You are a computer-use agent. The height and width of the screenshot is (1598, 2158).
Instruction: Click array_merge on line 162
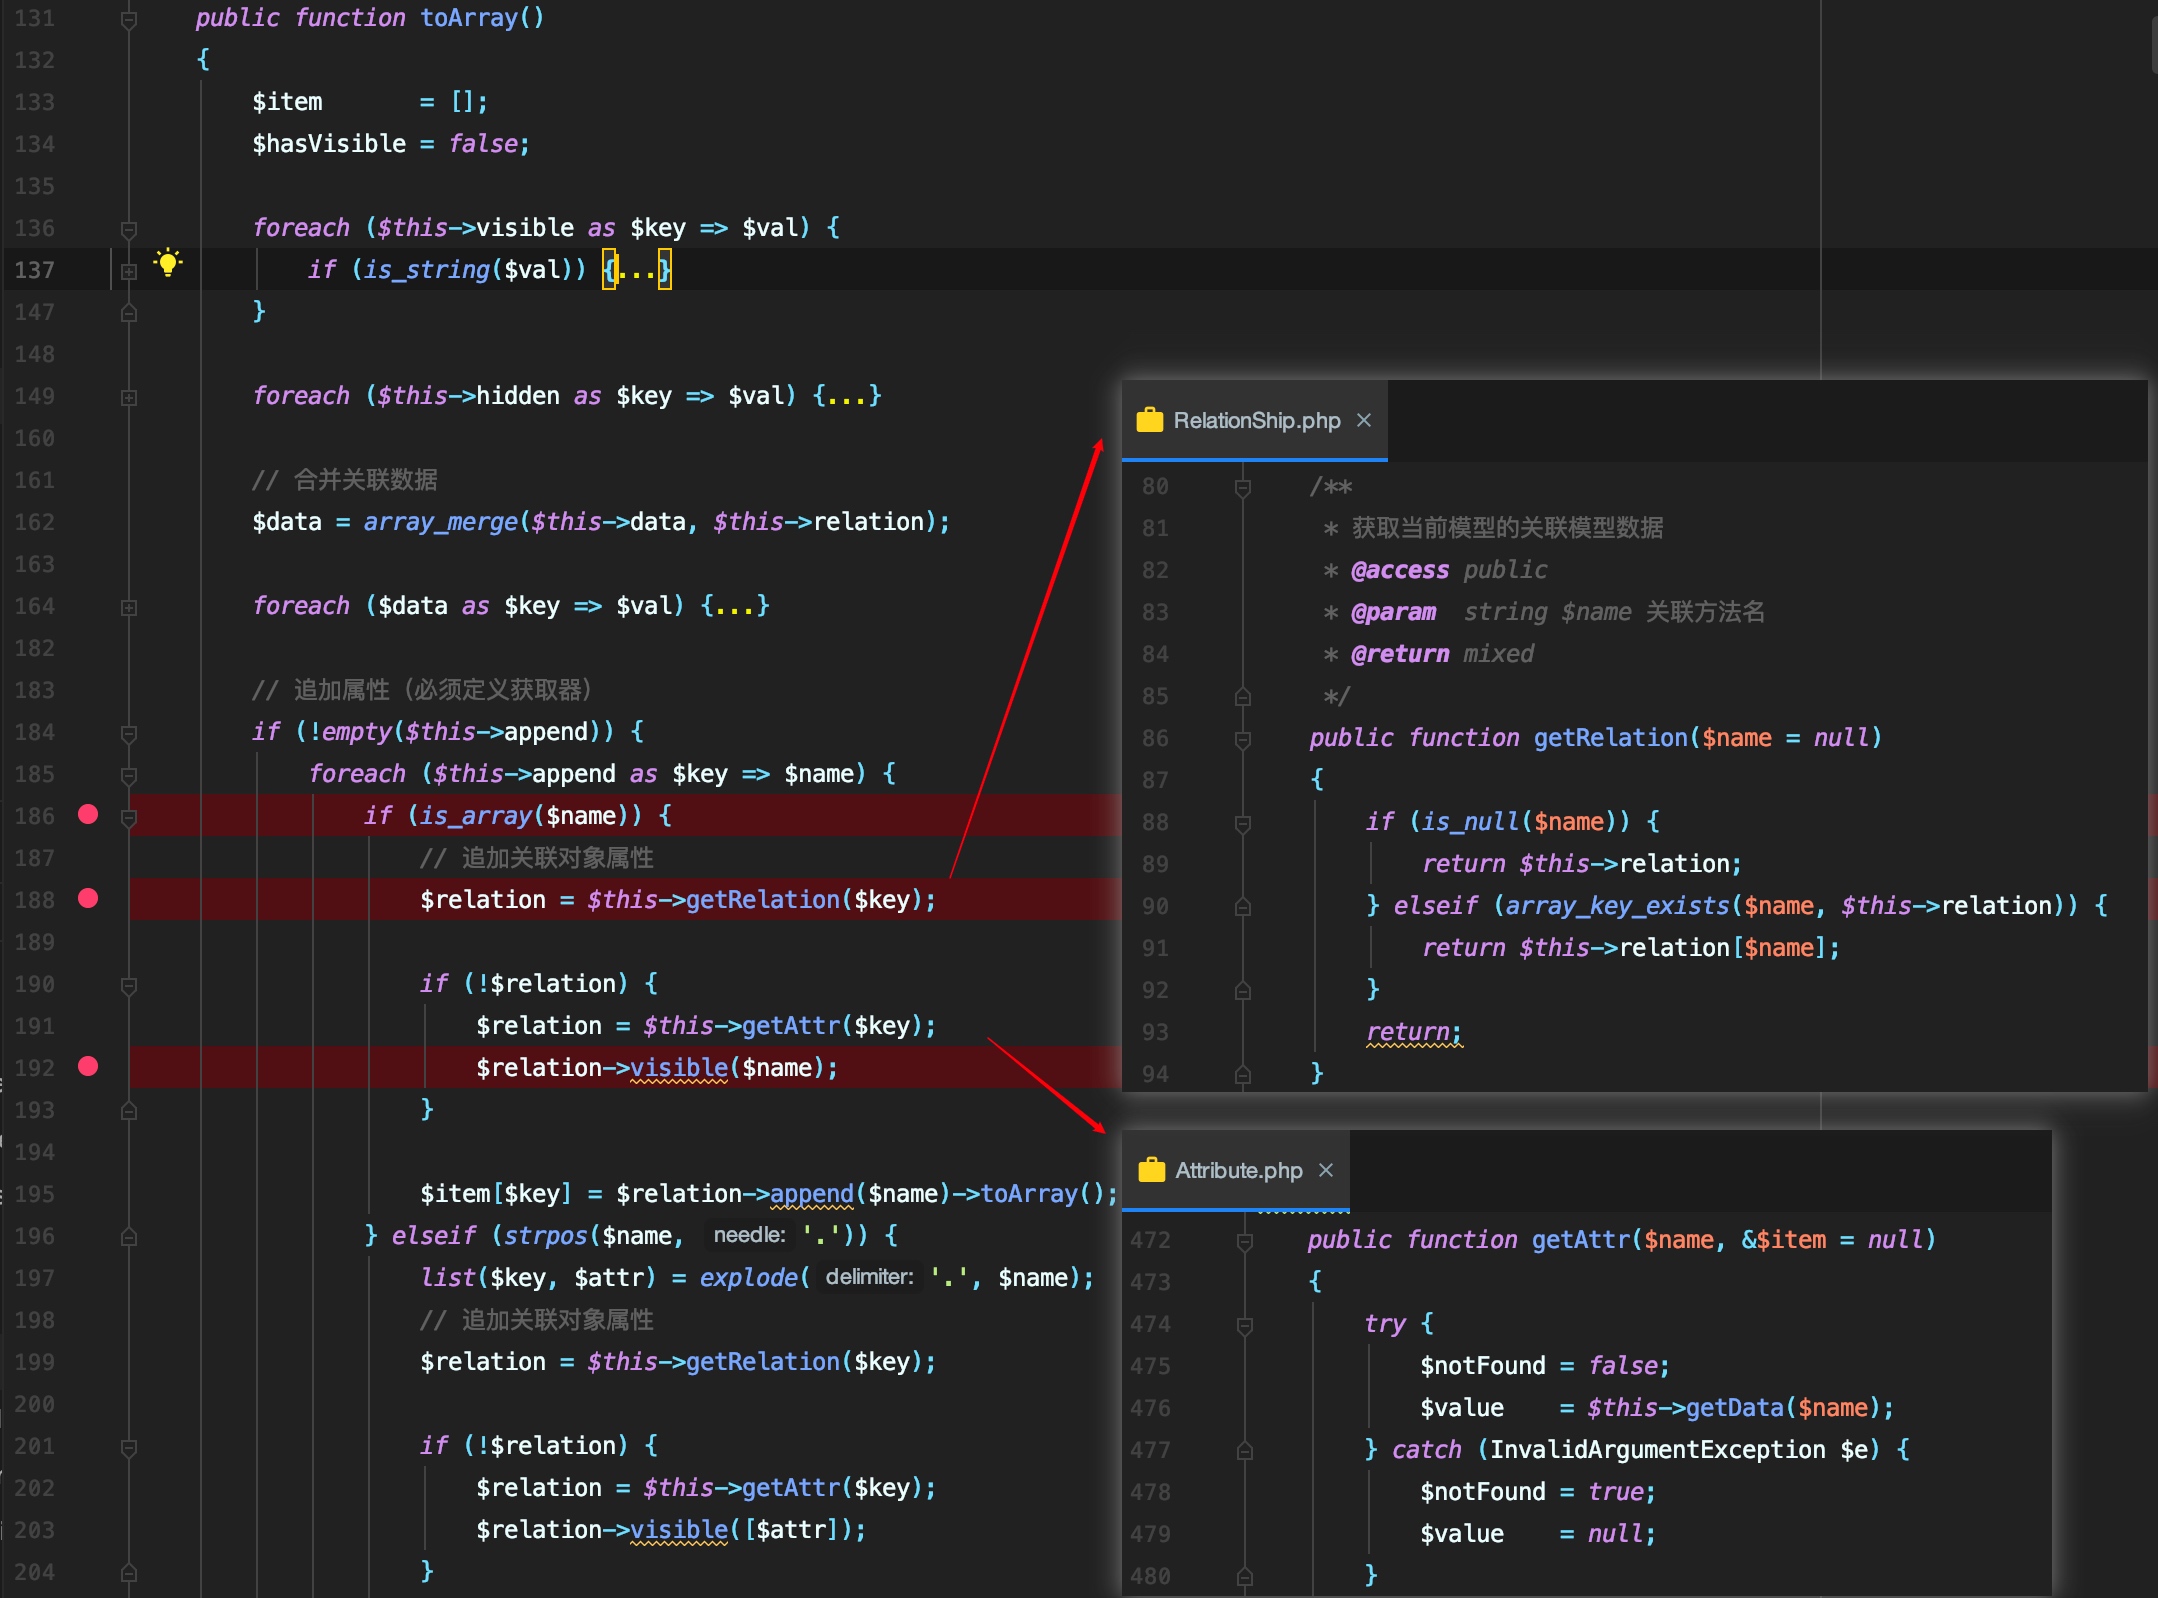[441, 522]
